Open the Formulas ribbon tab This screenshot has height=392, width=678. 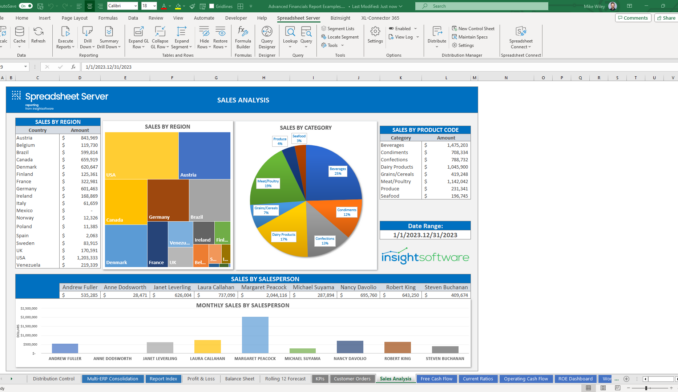[108, 18]
